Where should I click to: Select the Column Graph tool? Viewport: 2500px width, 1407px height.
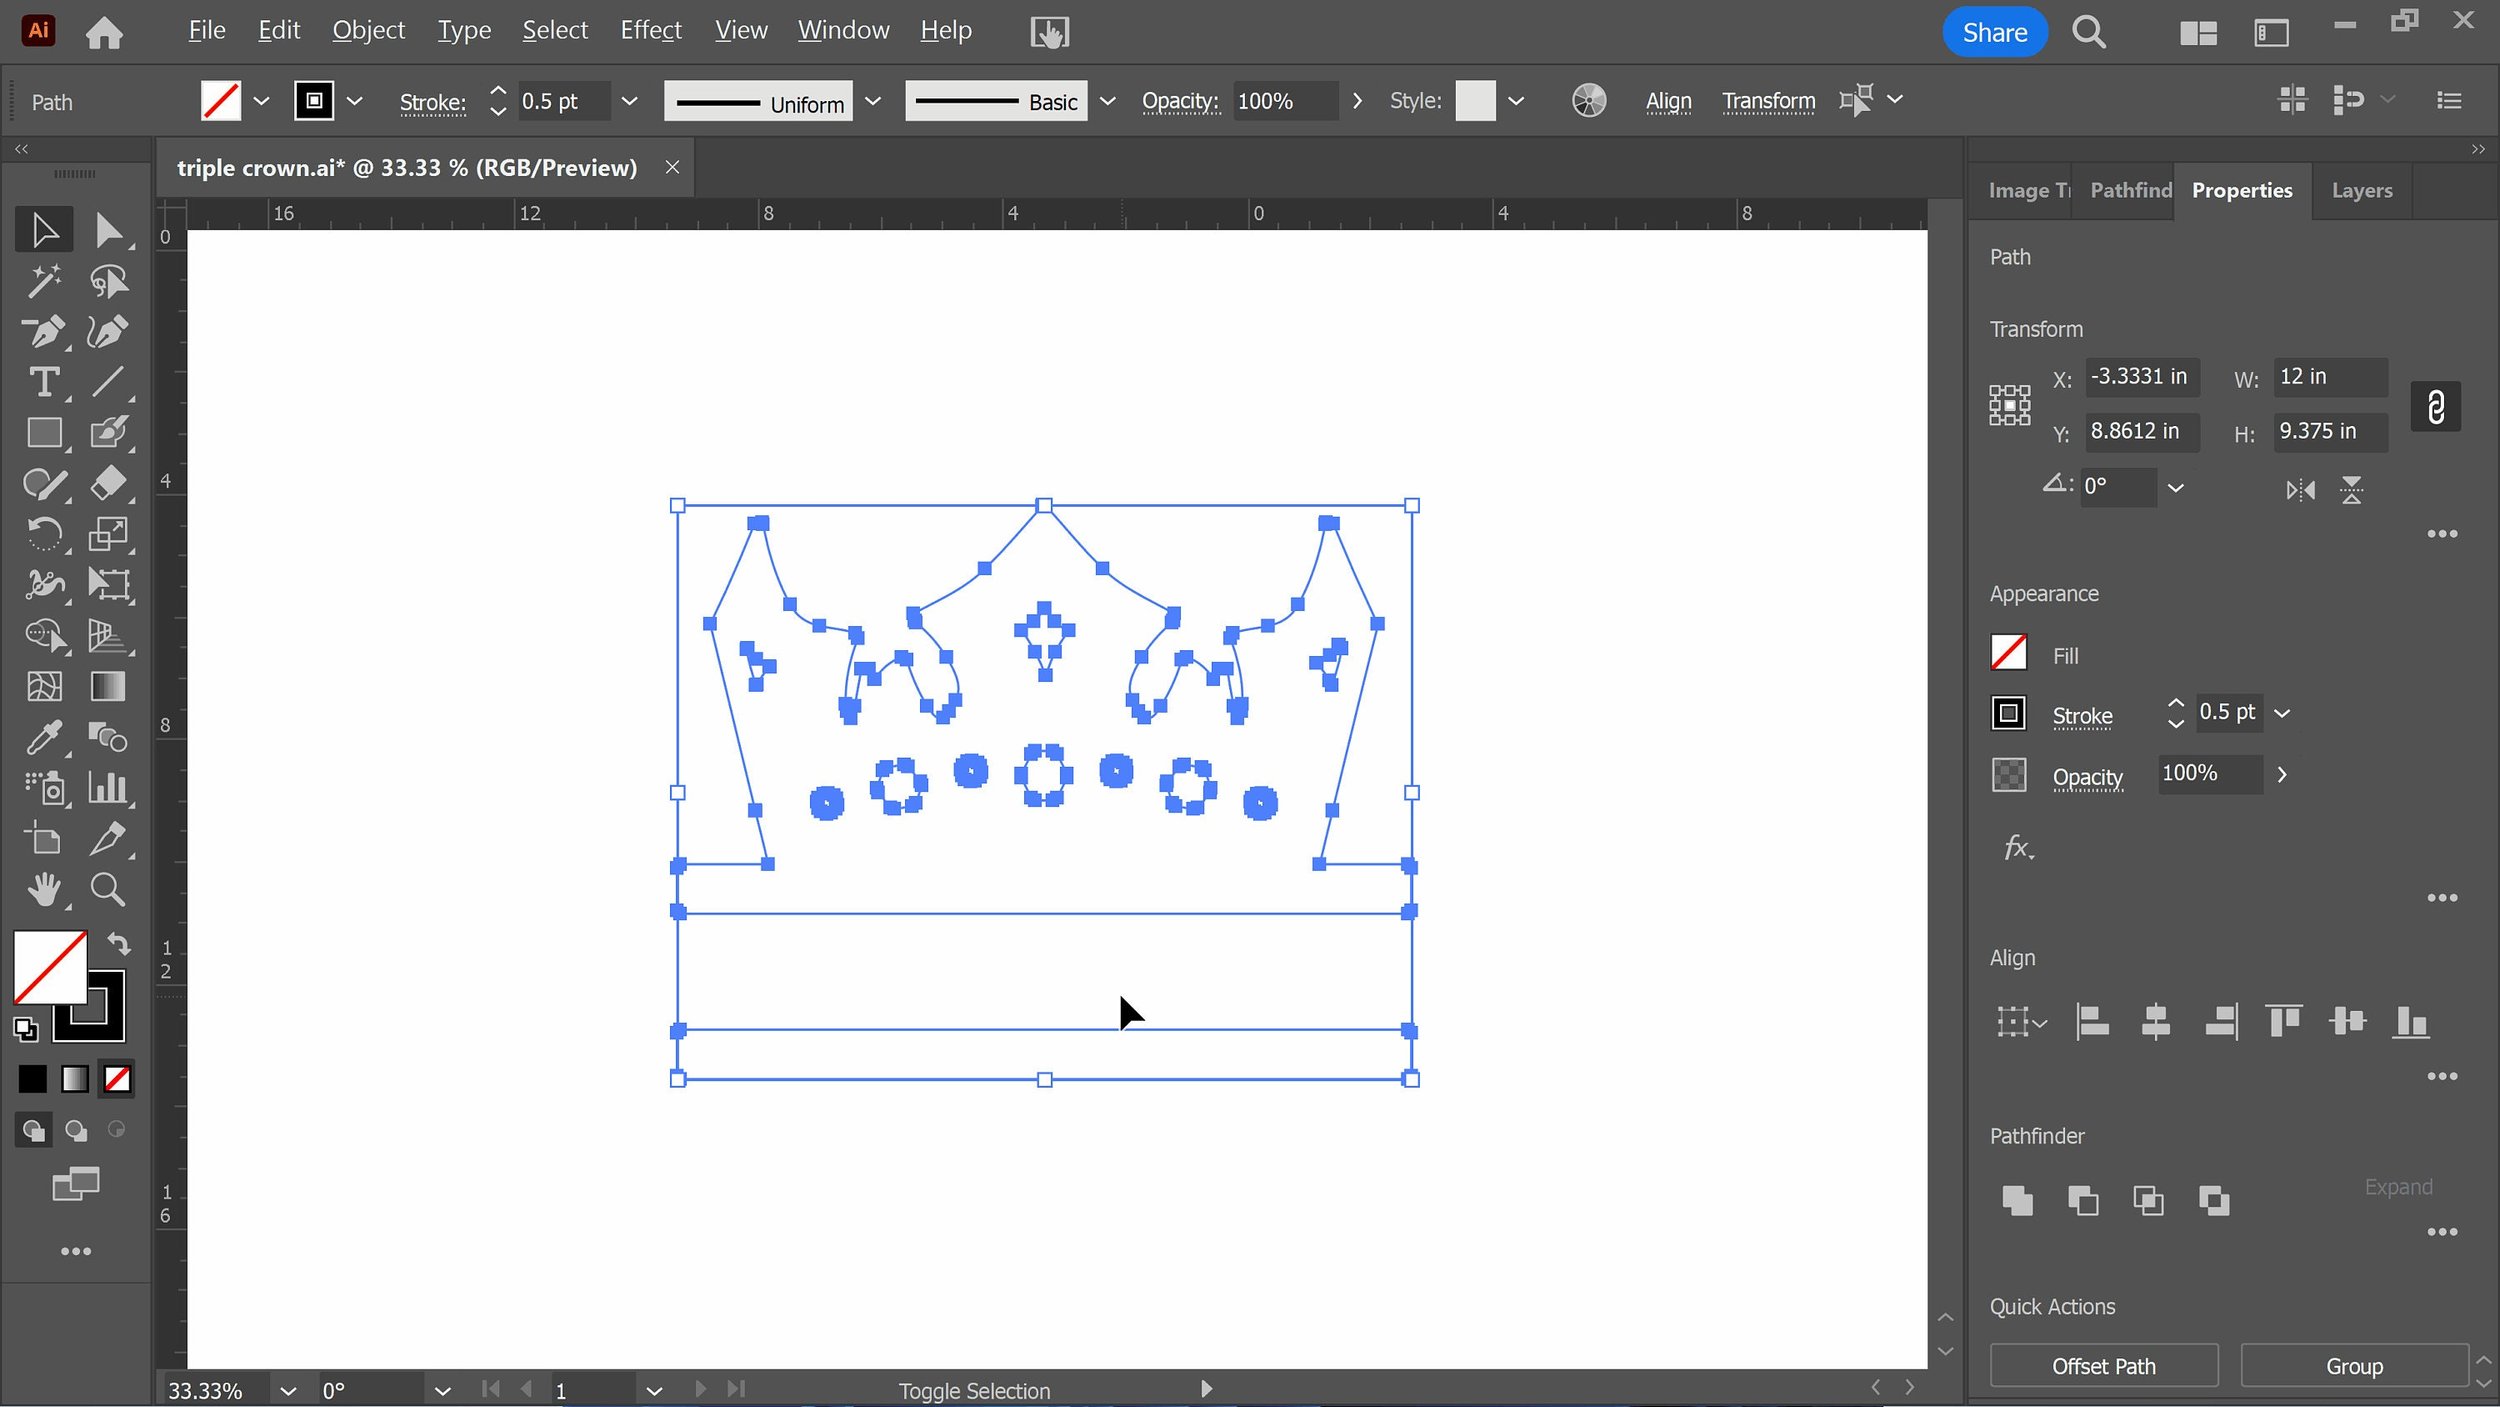[108, 788]
